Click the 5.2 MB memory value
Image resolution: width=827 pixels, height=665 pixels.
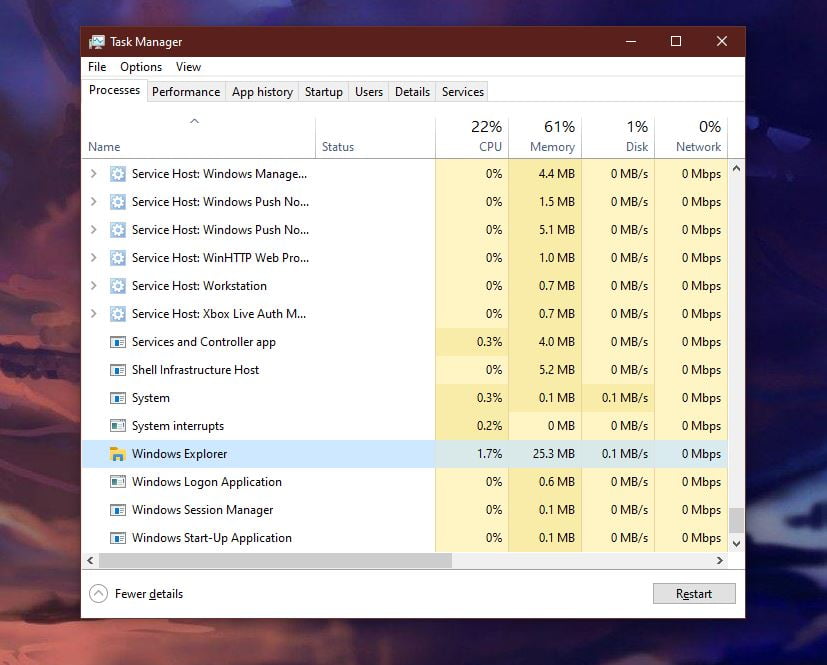(556, 370)
